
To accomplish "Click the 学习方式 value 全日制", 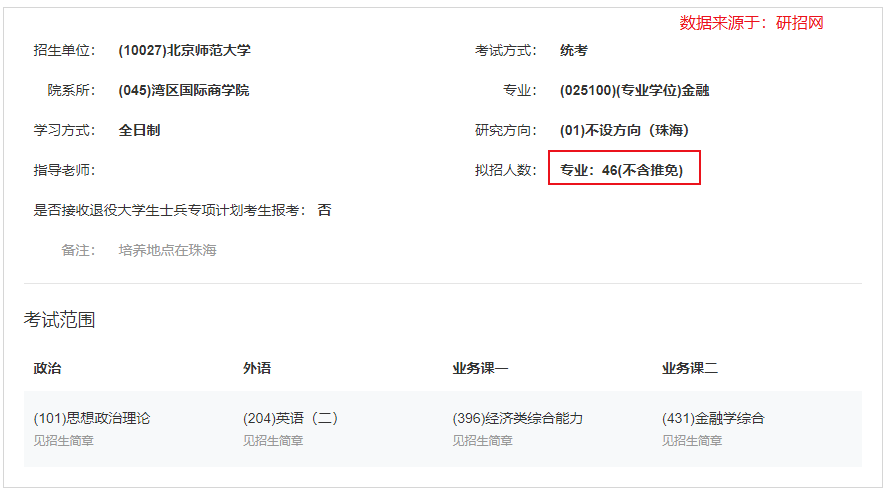I will [139, 131].
